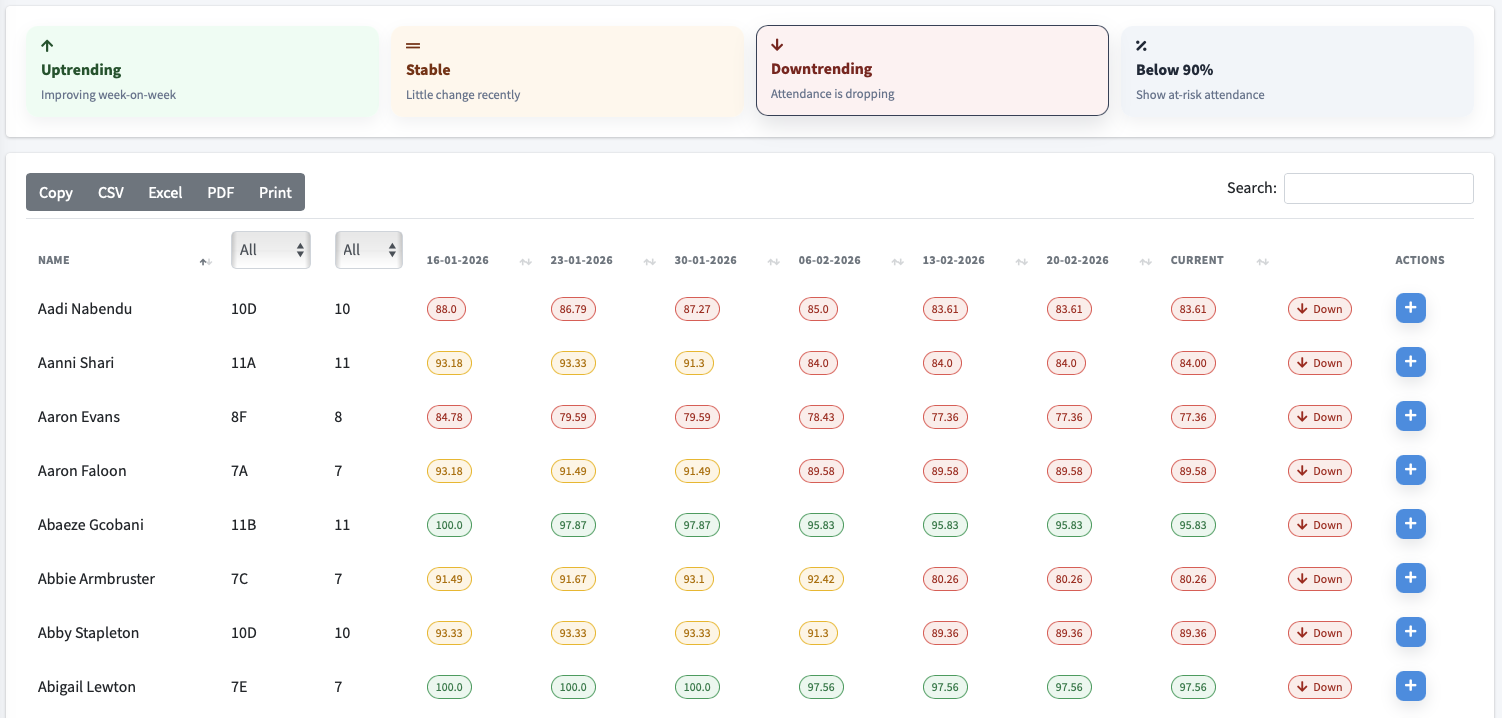
Task: Toggle the Downtrending filter card
Action: pyautogui.click(x=931, y=70)
